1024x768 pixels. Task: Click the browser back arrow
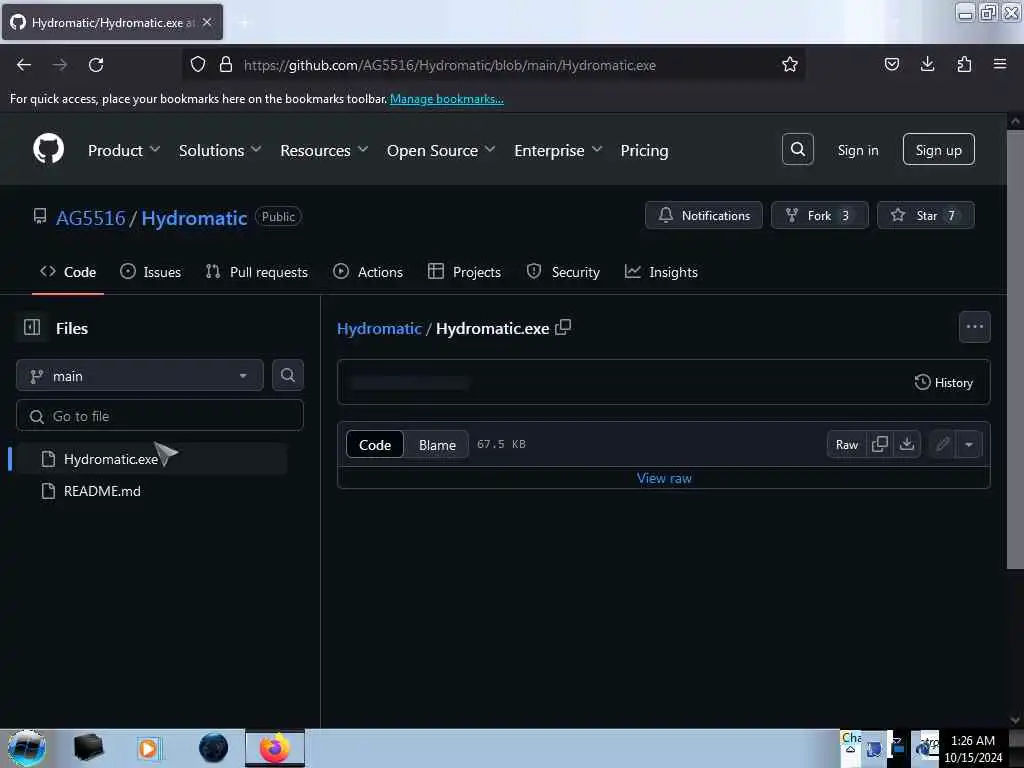coord(24,65)
